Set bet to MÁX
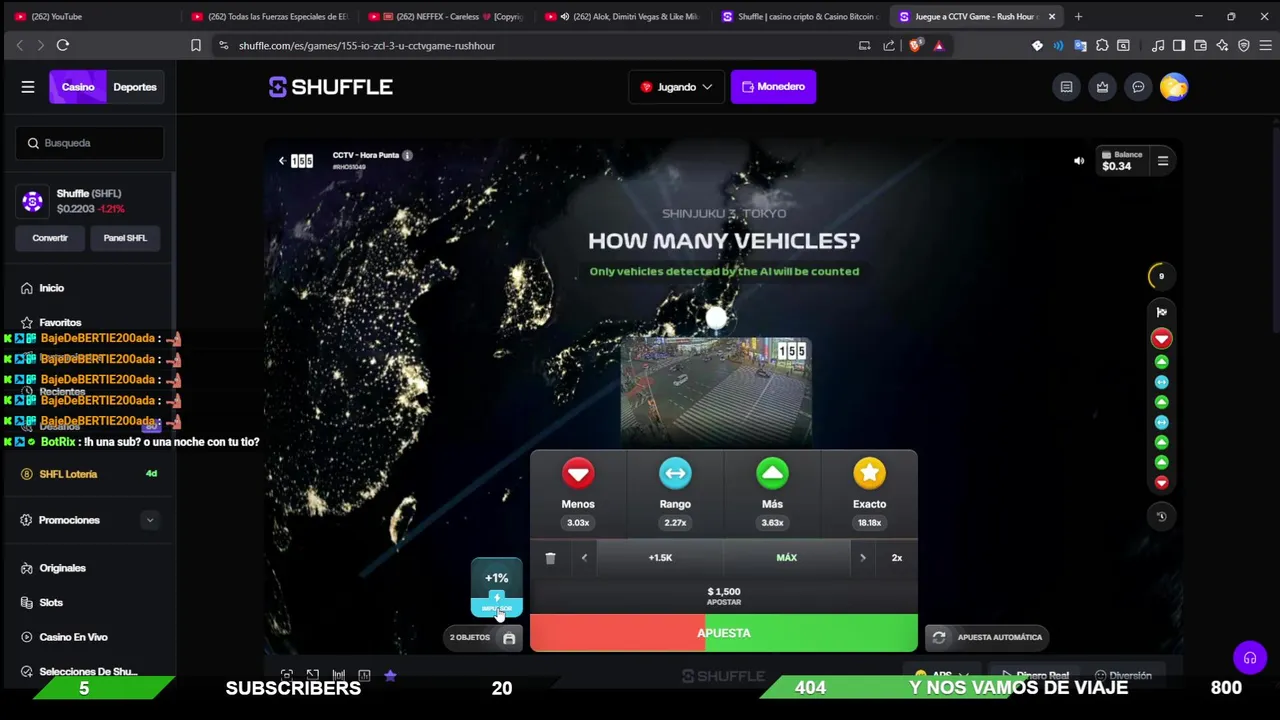1280x720 pixels. 787,558
